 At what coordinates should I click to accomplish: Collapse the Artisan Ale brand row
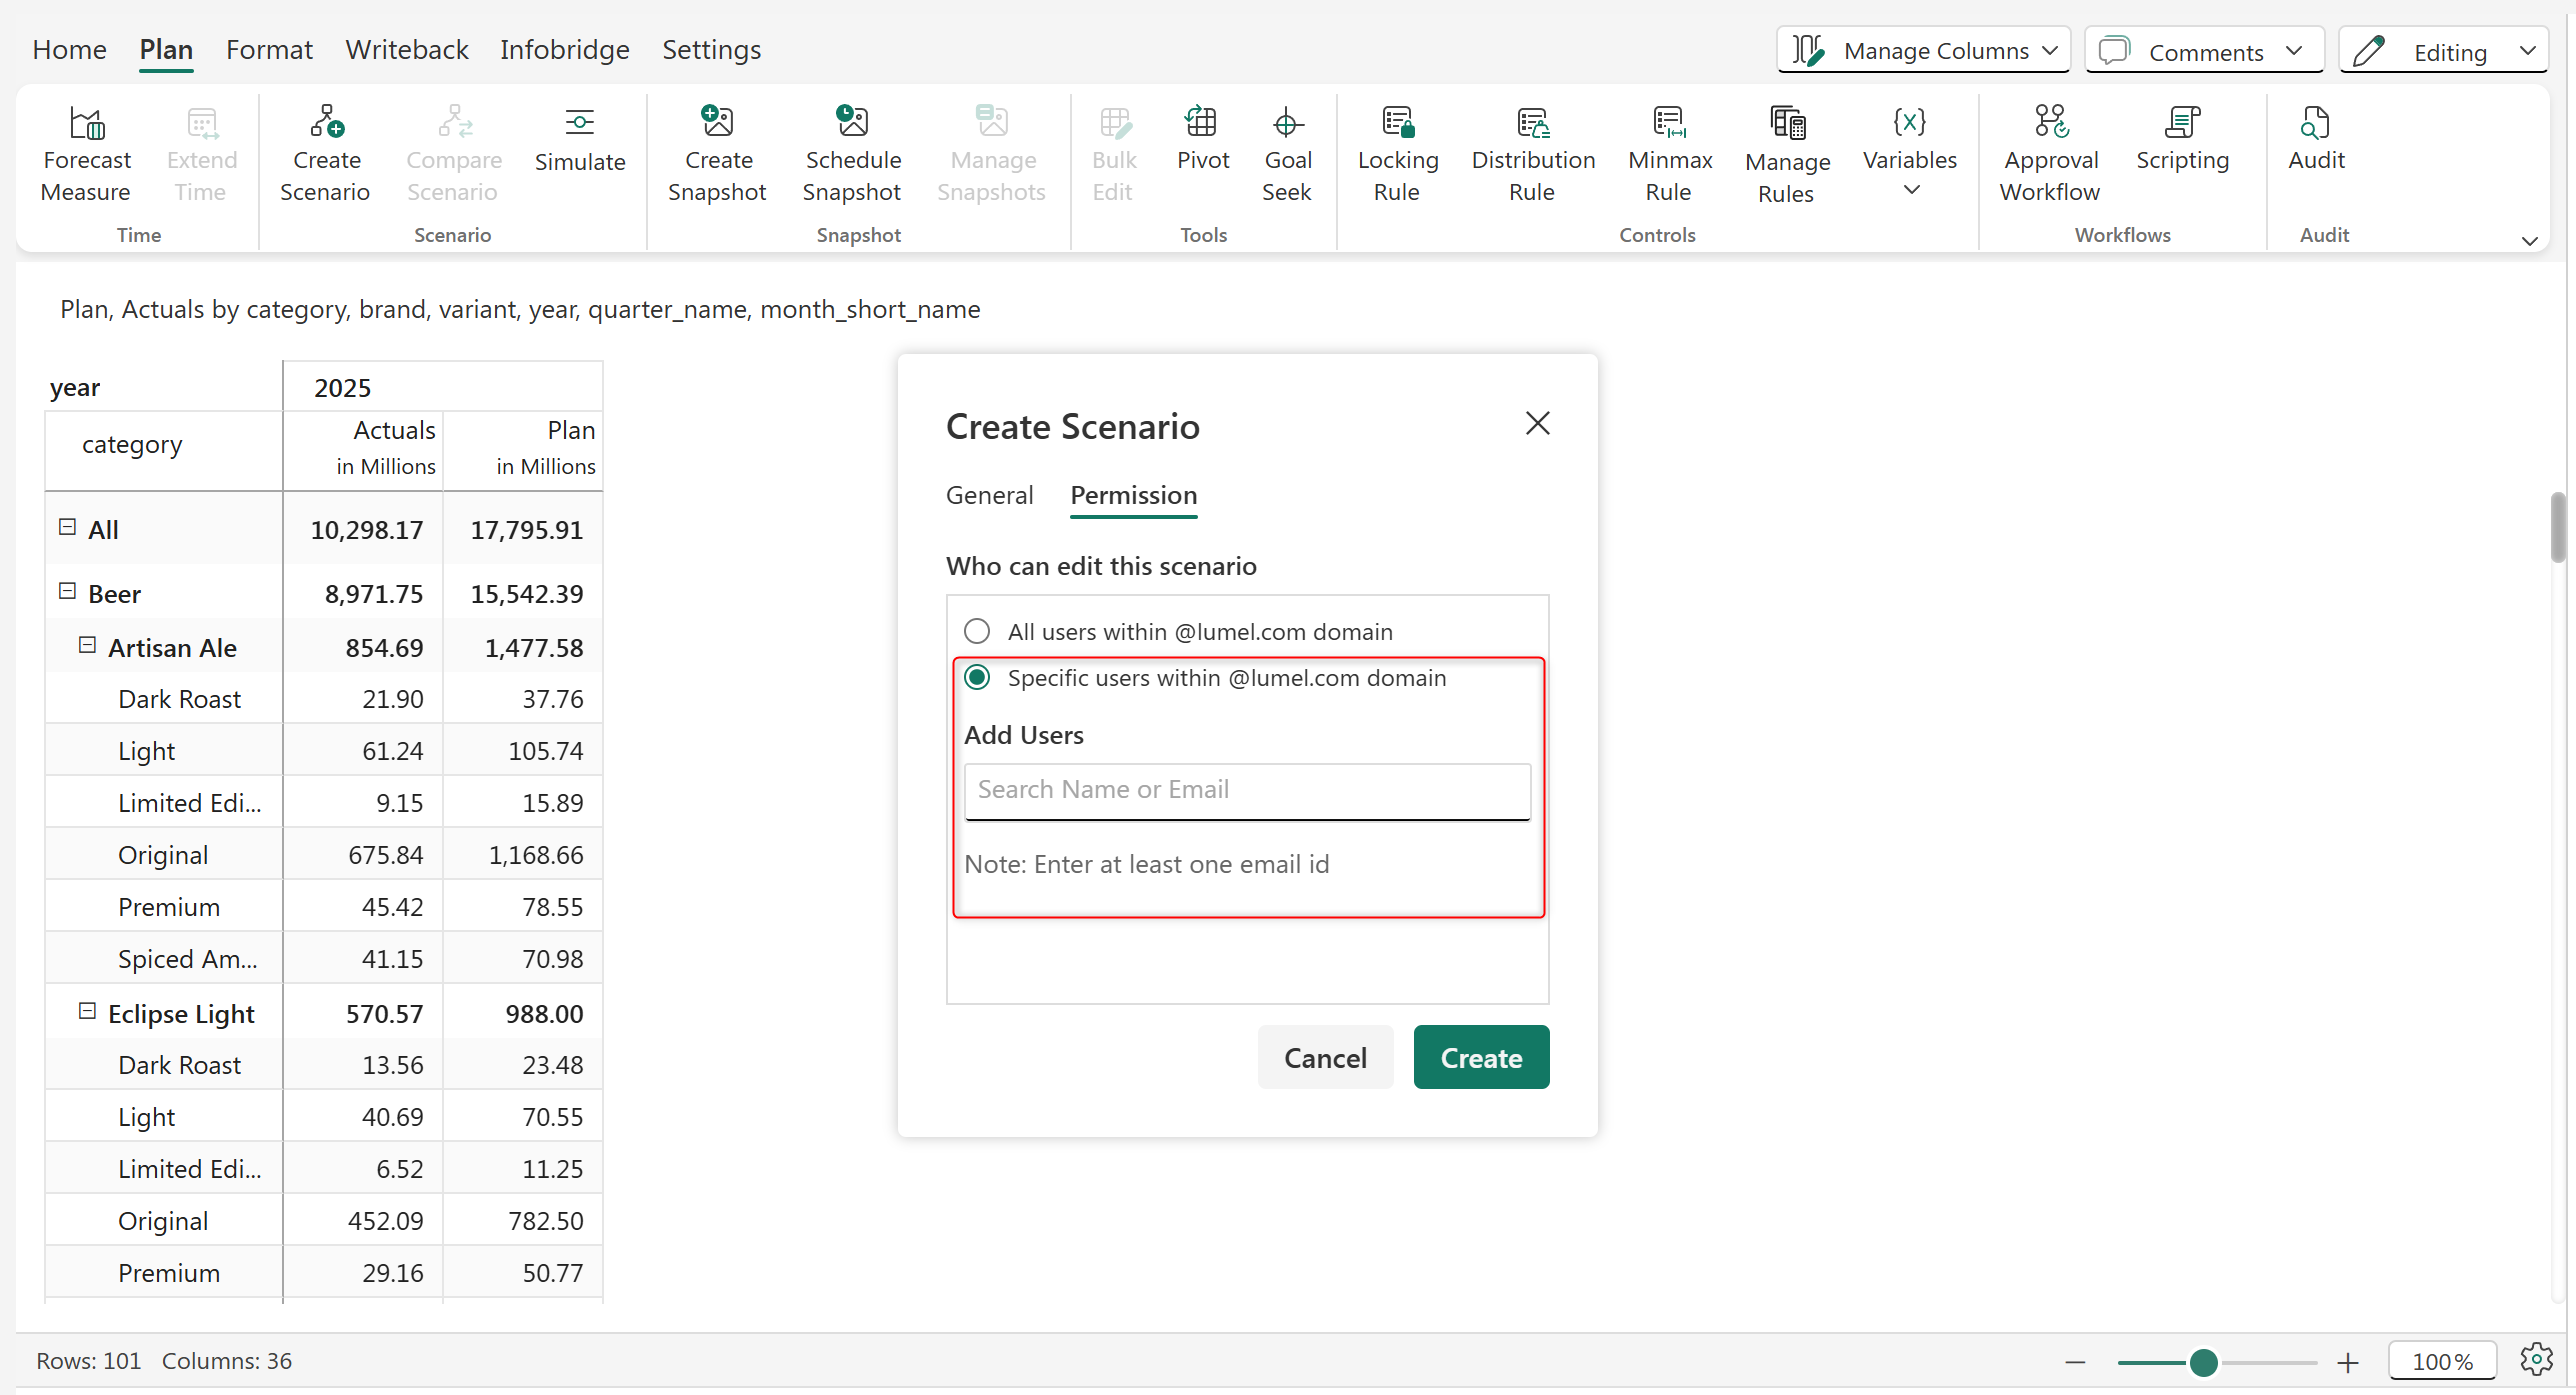coord(87,645)
